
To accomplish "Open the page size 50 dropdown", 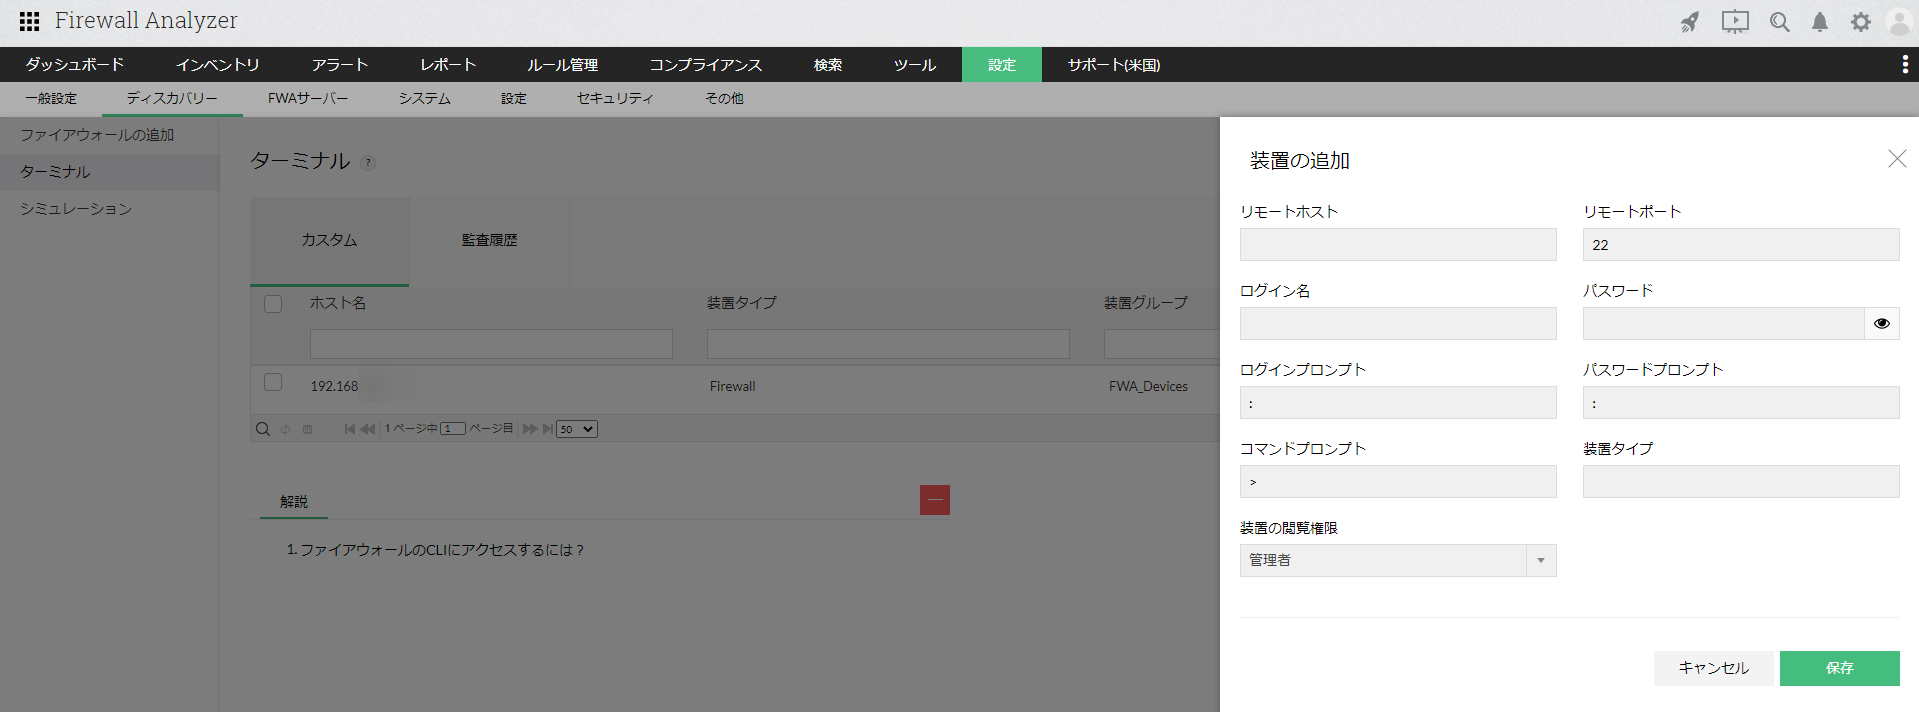I will (576, 429).
